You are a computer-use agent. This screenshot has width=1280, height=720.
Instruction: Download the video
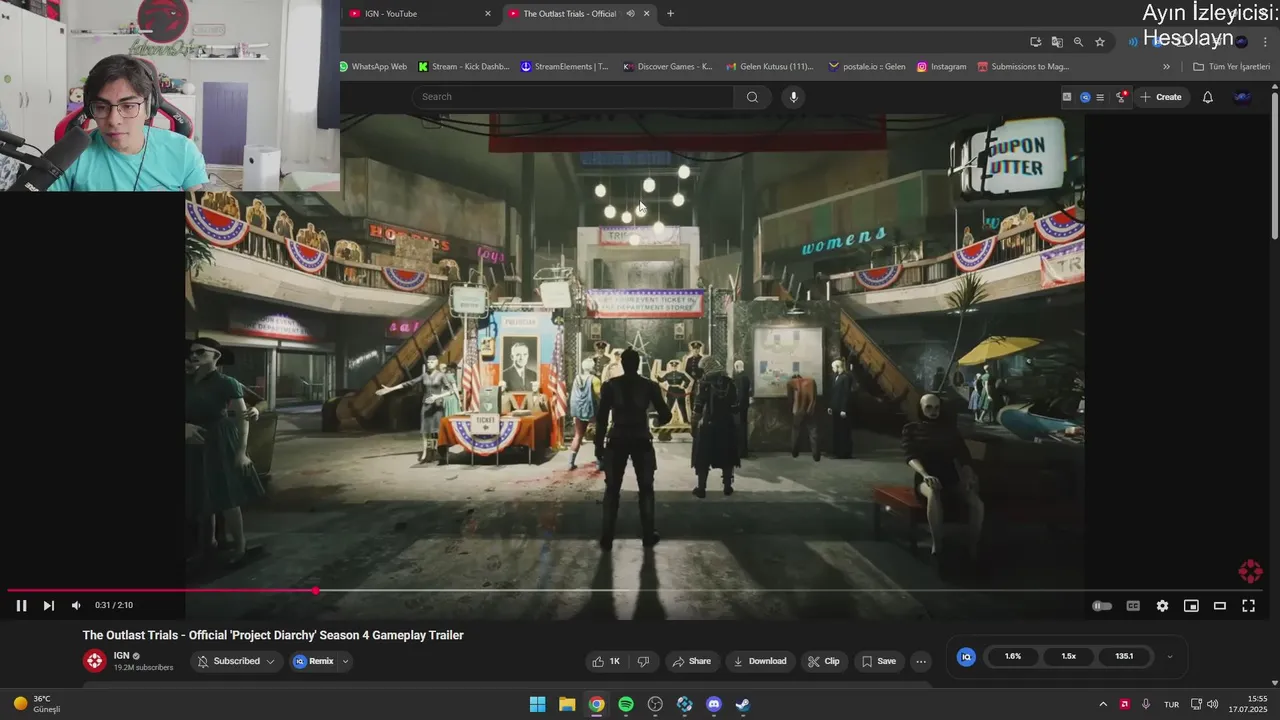(x=760, y=661)
